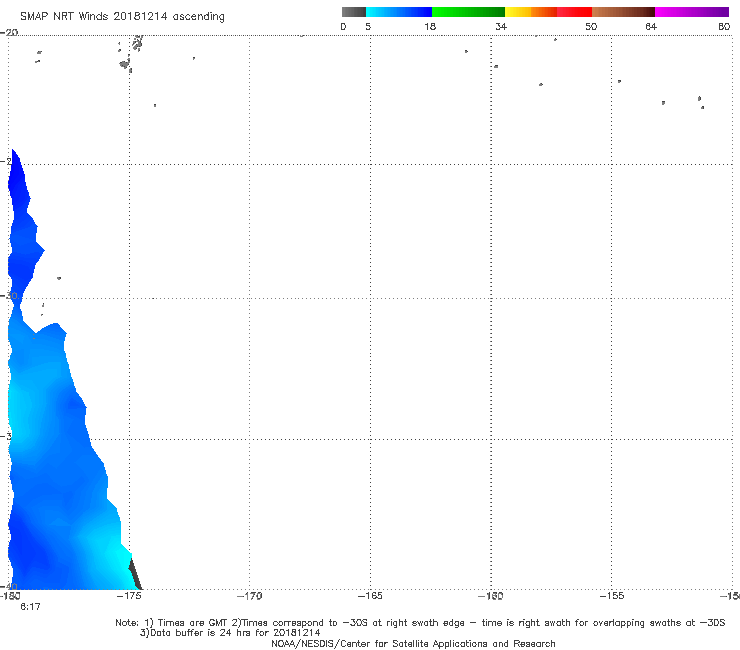Image resolution: width=740 pixels, height=650 pixels.
Task: Click the dark gray low-wind patch at the swath's bottom edge
Action: tap(135, 574)
